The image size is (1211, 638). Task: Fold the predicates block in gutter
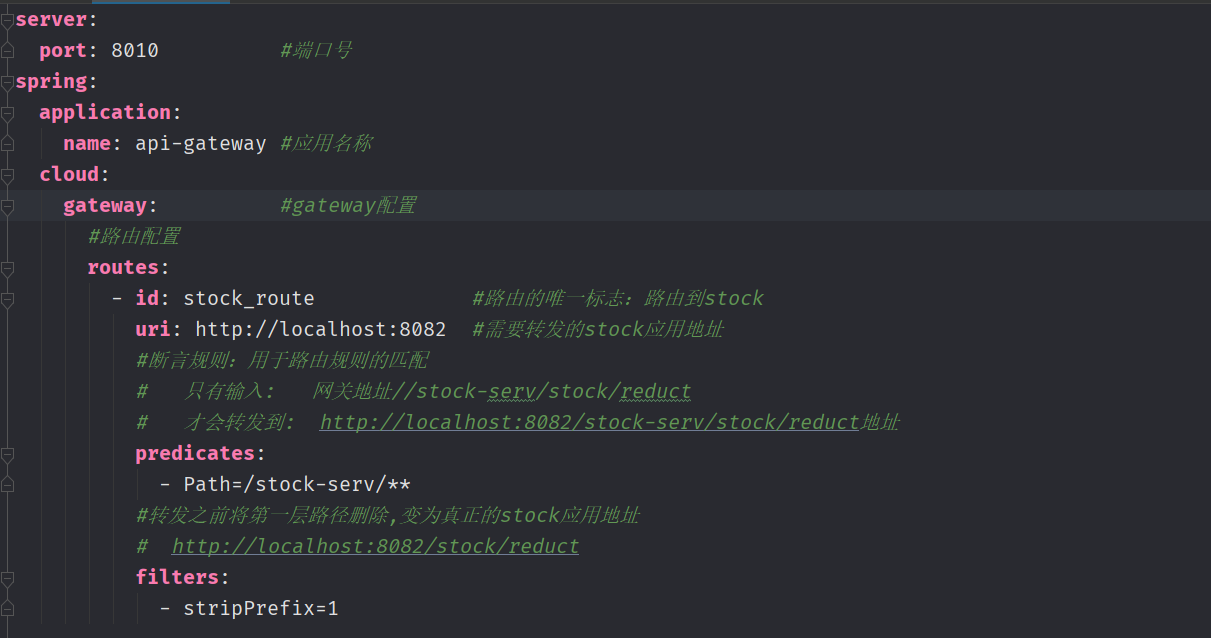coord(7,454)
